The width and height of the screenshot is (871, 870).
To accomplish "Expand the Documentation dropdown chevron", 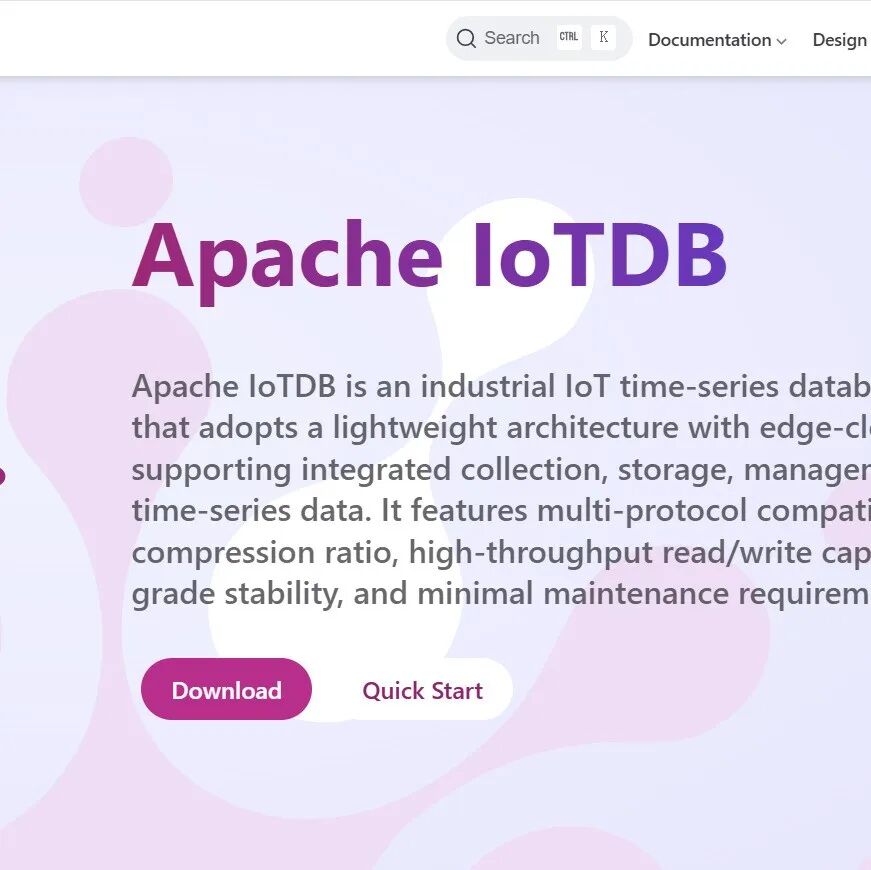I will click(x=781, y=41).
